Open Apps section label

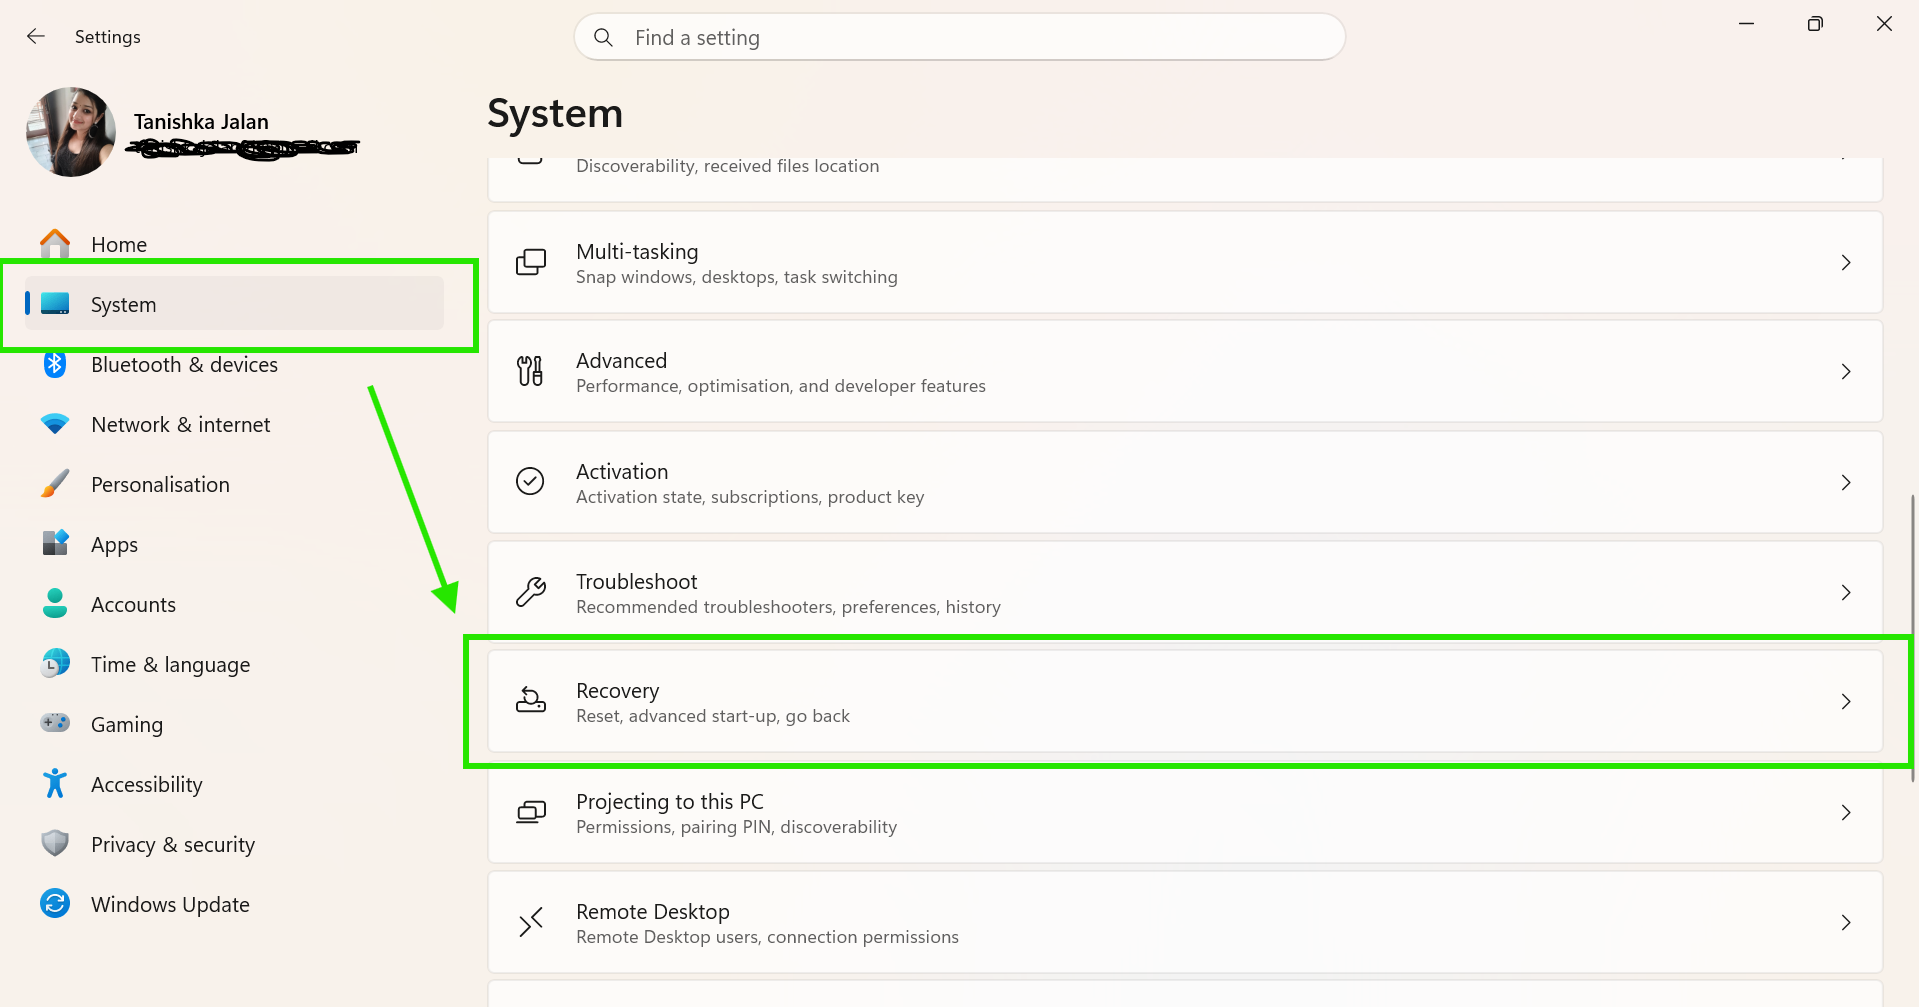coord(114,545)
